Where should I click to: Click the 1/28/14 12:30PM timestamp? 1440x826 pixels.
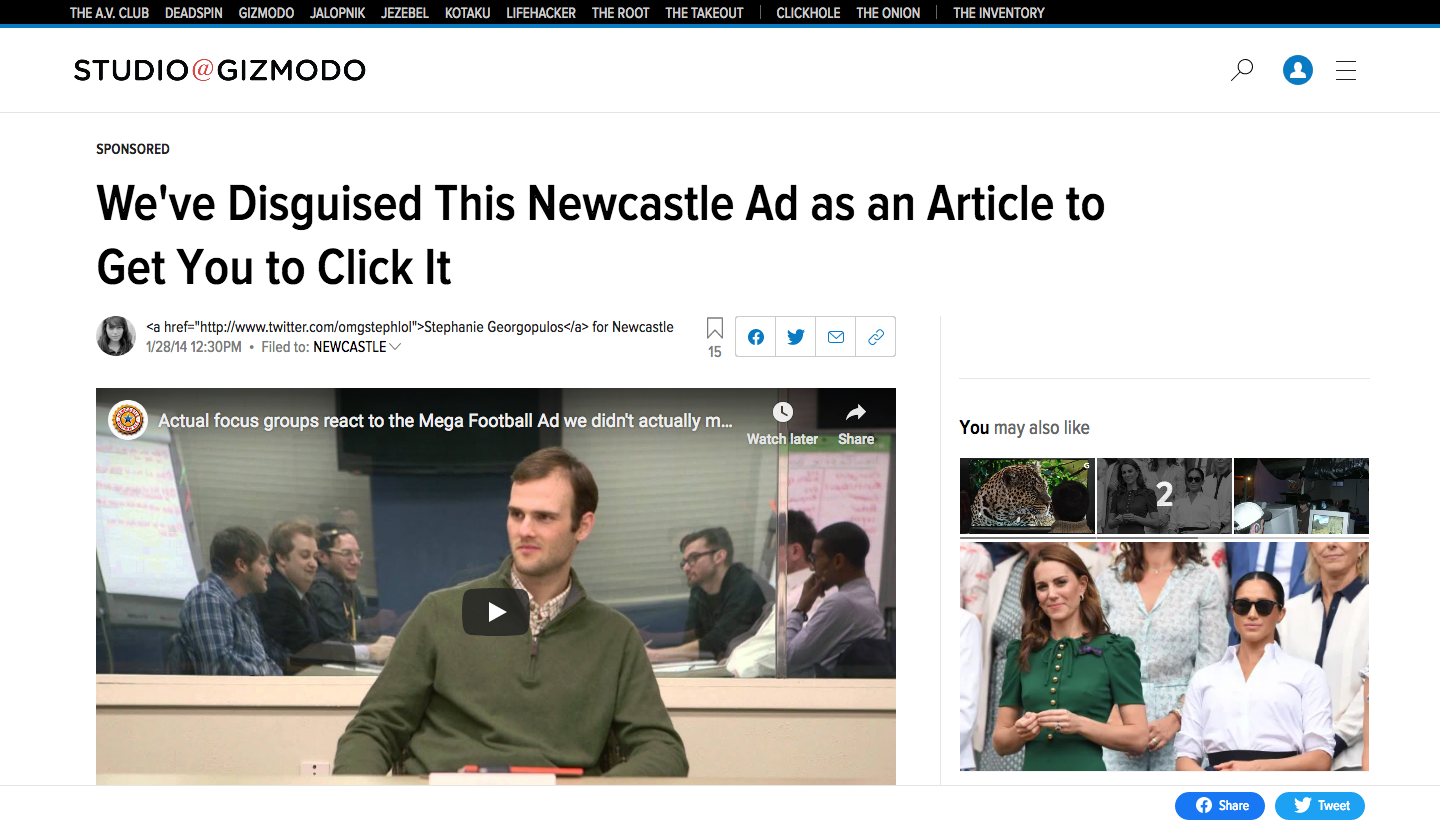point(194,347)
